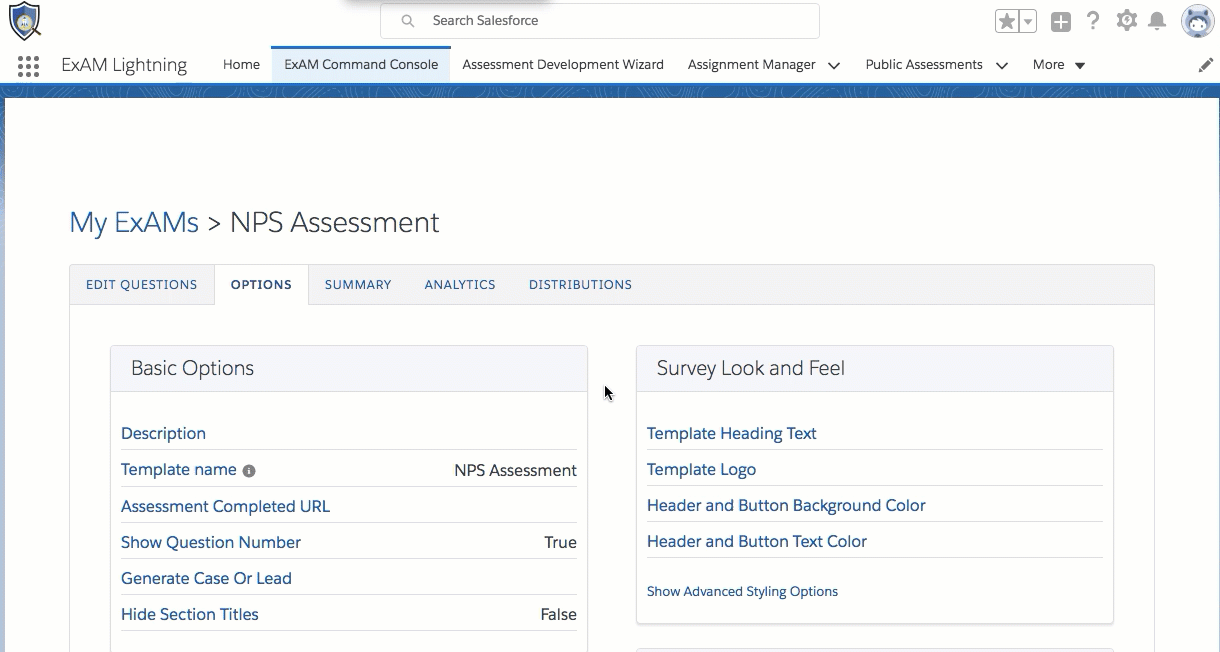The width and height of the screenshot is (1220, 652).
Task: Open the favorites list dropdown arrow
Action: (x=1028, y=21)
